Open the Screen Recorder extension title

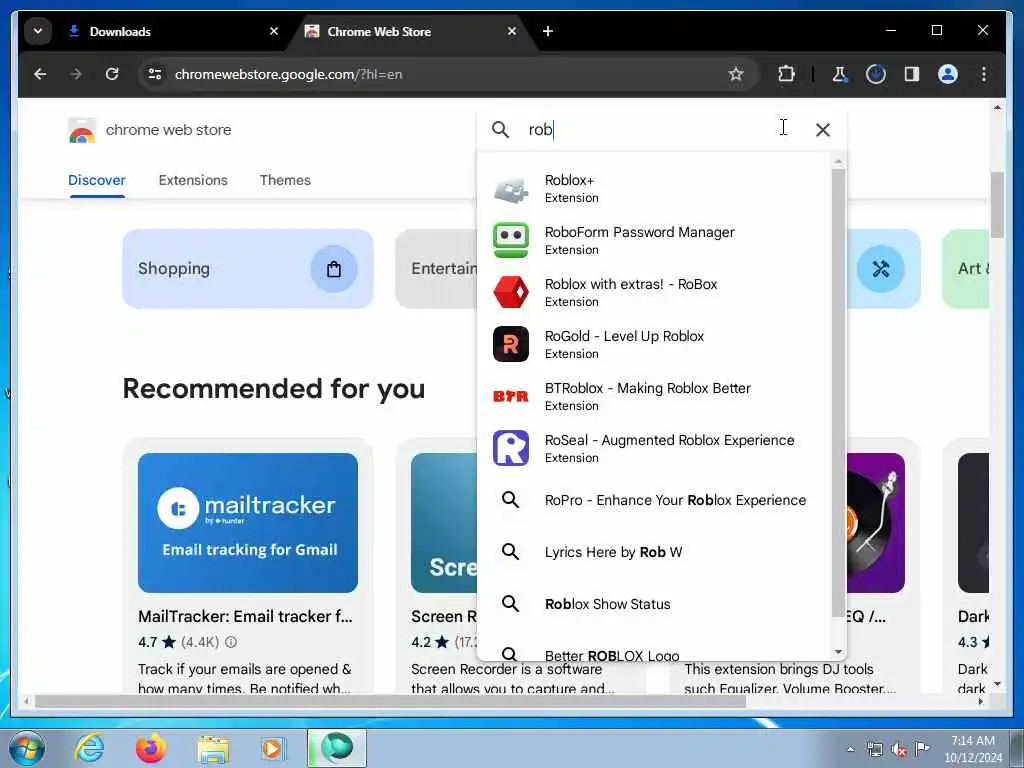coord(444,616)
